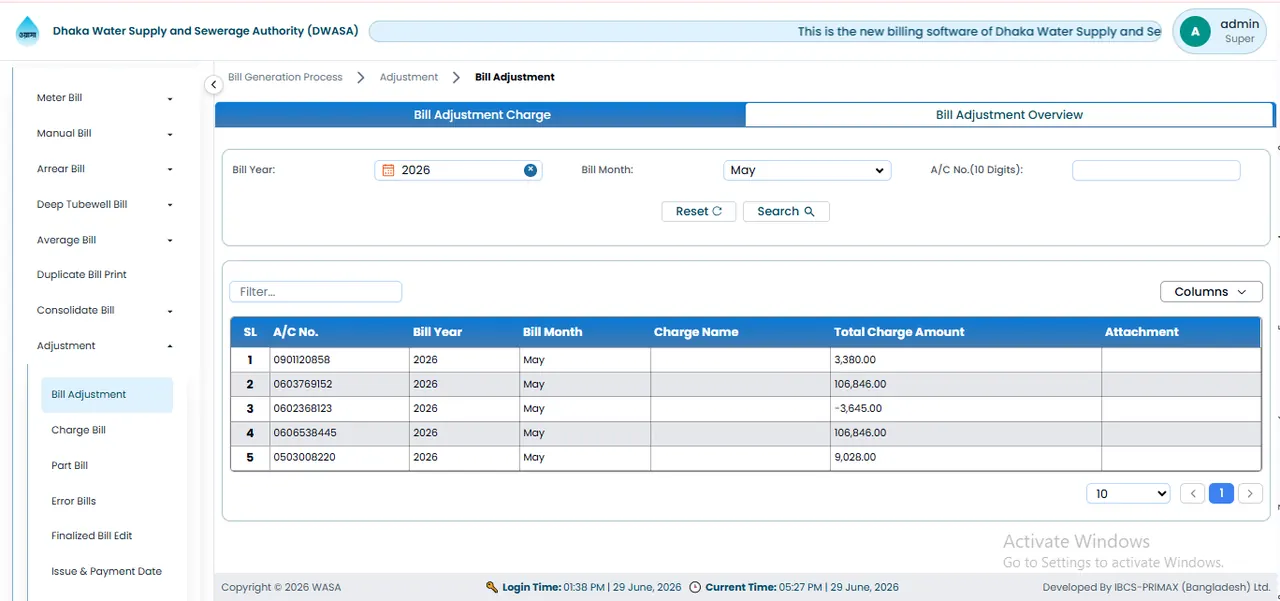Select account 0901120858 cell
The image size is (1280, 601).
(x=340, y=360)
